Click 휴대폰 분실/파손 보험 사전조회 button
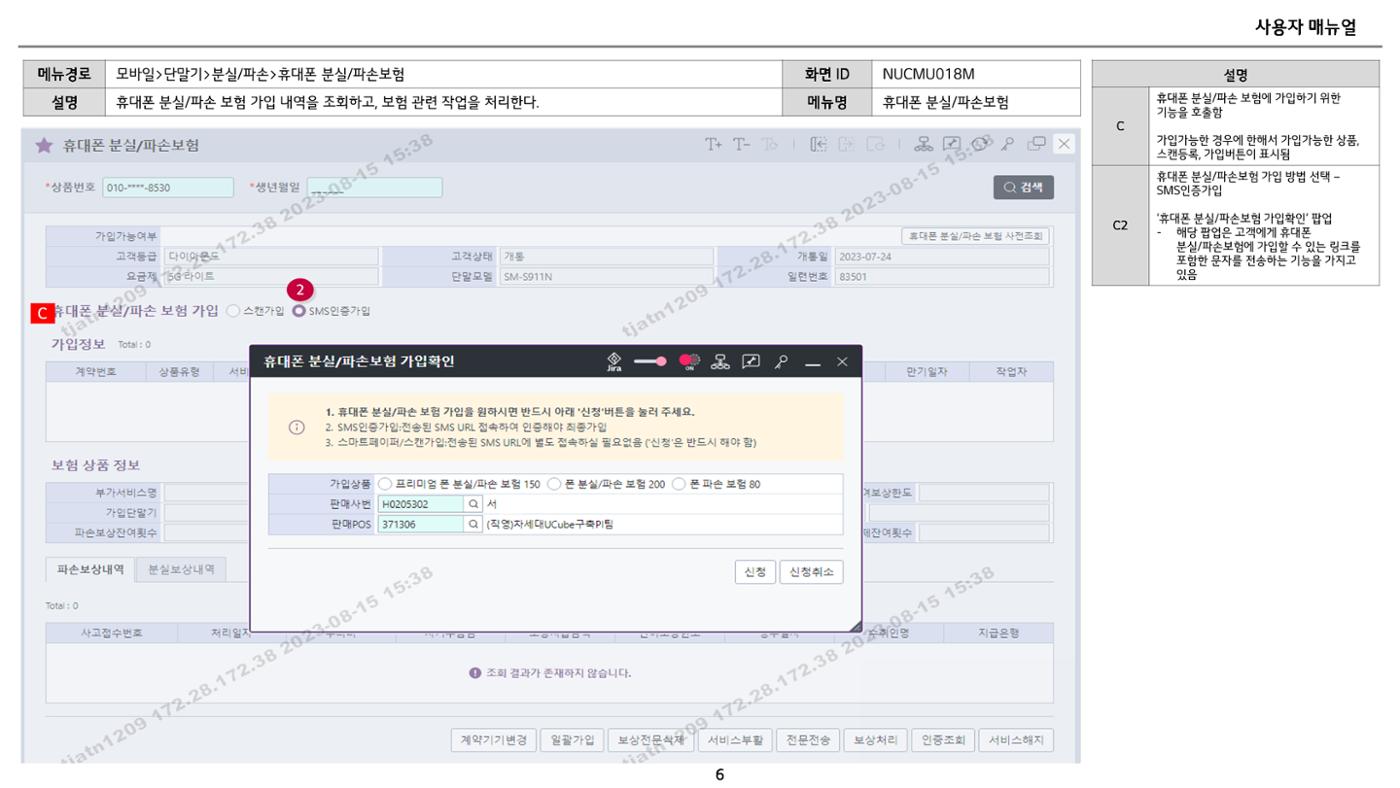Viewport: 1400px width, 788px height. [975, 236]
